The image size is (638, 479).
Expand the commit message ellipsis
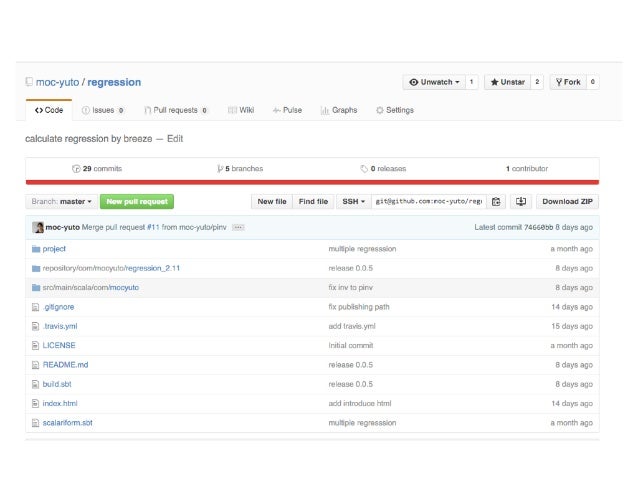238,228
